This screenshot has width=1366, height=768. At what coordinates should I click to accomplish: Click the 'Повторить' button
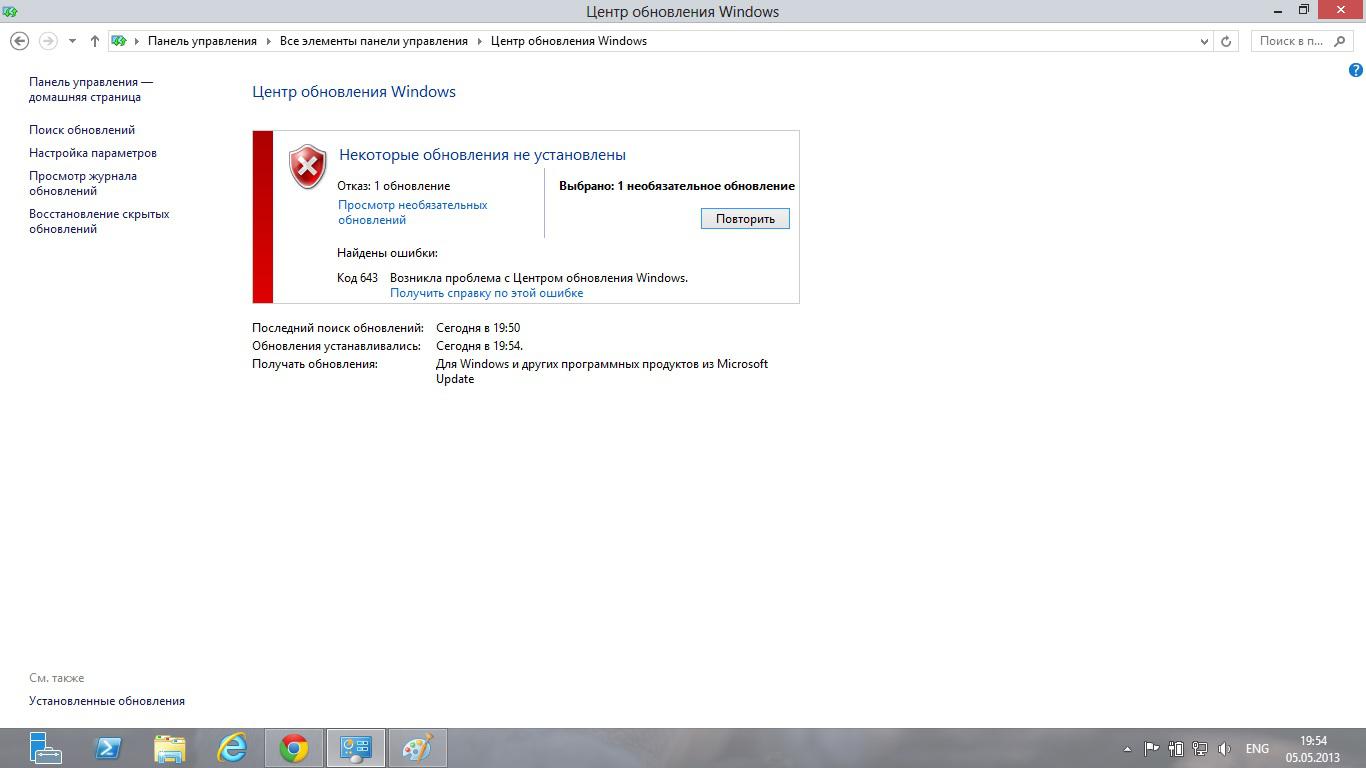tap(745, 219)
